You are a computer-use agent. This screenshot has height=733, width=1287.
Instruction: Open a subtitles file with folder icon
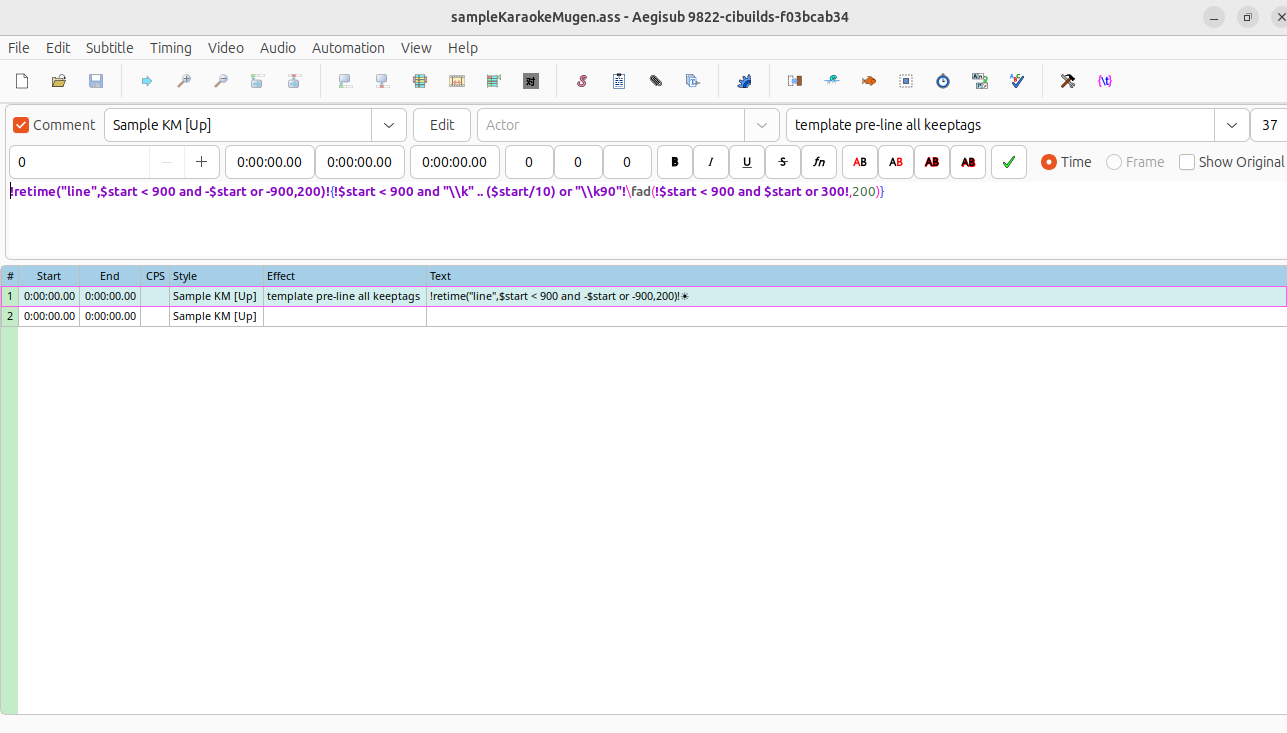click(59, 81)
